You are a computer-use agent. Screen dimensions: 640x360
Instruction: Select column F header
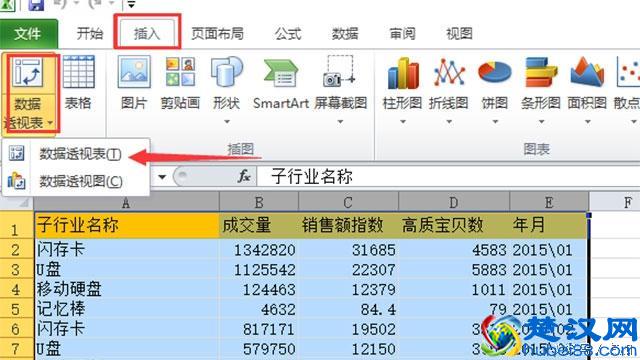tap(615, 202)
